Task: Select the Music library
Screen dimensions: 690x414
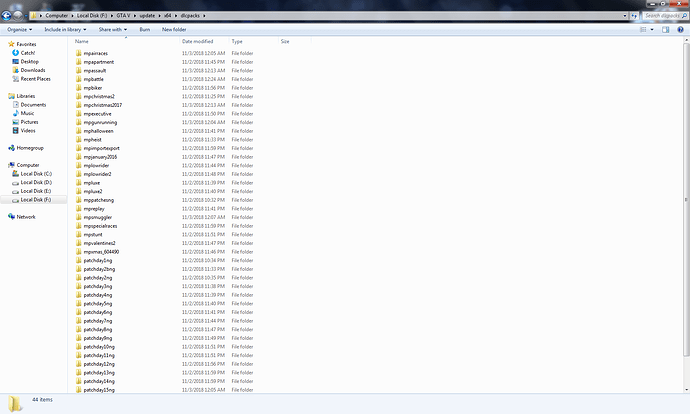Action: [27, 113]
